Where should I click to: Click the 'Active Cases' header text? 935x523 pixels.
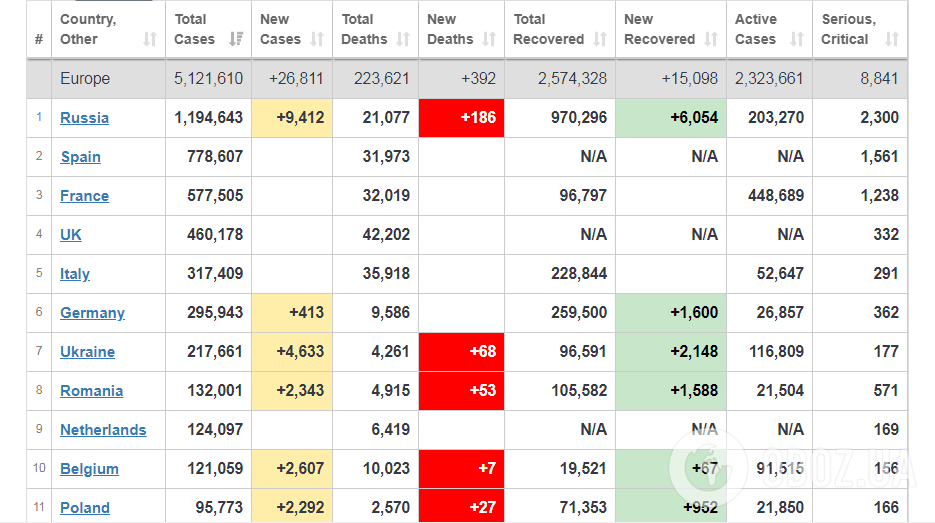756,29
